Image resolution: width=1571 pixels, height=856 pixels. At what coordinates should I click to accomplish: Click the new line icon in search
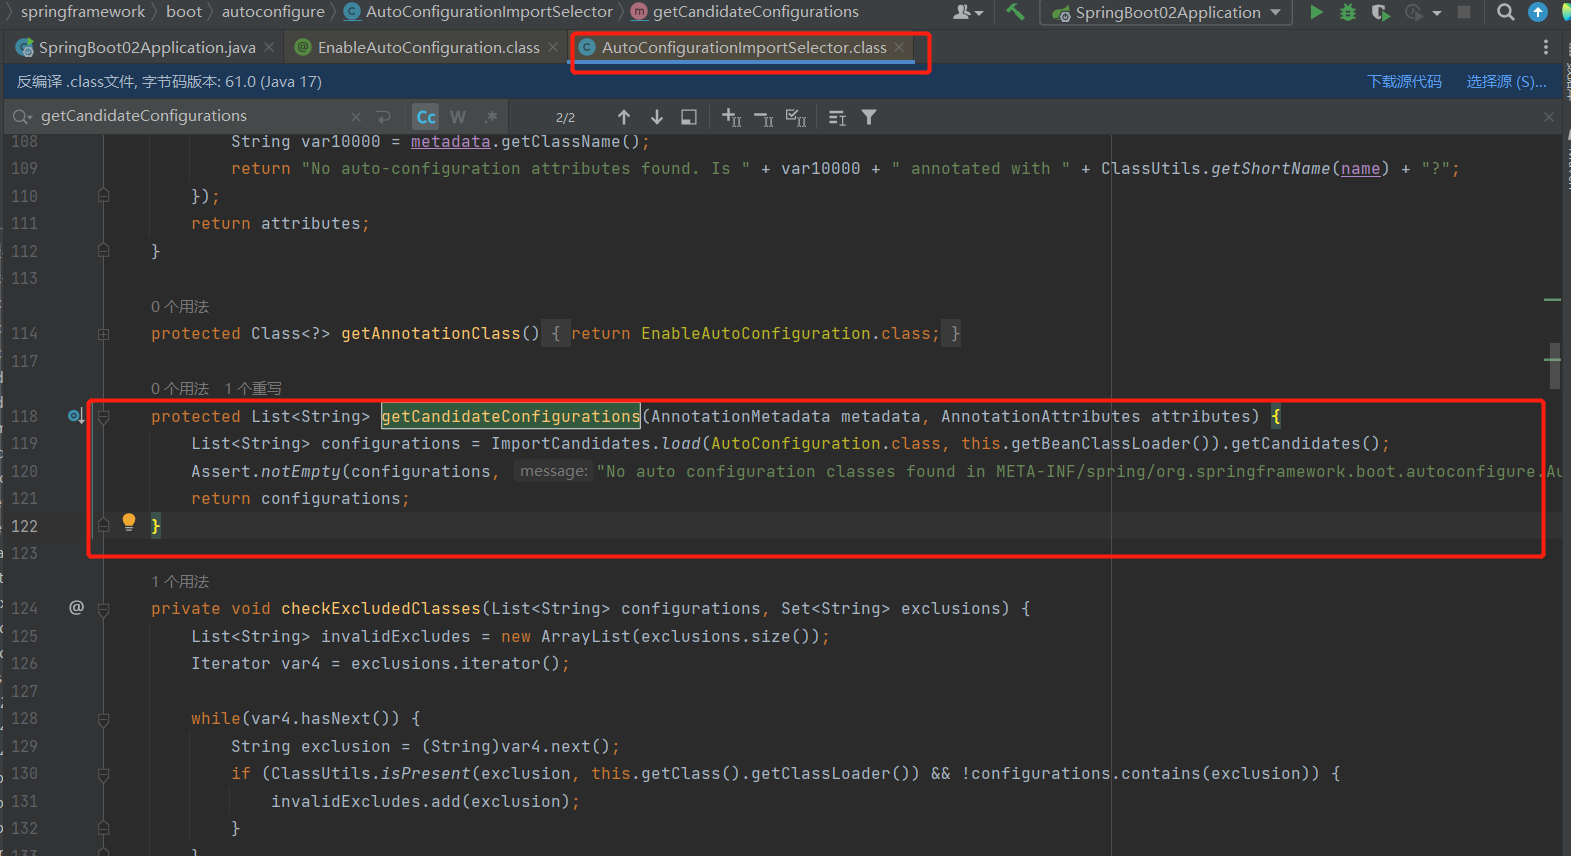tap(383, 117)
